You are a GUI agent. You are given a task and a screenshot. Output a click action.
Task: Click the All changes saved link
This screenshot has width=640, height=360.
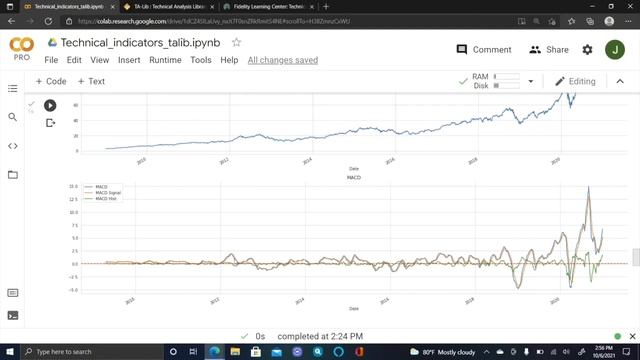pos(283,60)
